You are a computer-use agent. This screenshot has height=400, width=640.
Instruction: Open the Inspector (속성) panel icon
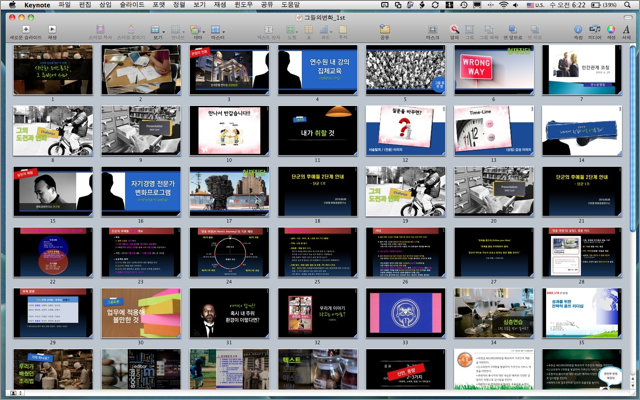click(578, 29)
